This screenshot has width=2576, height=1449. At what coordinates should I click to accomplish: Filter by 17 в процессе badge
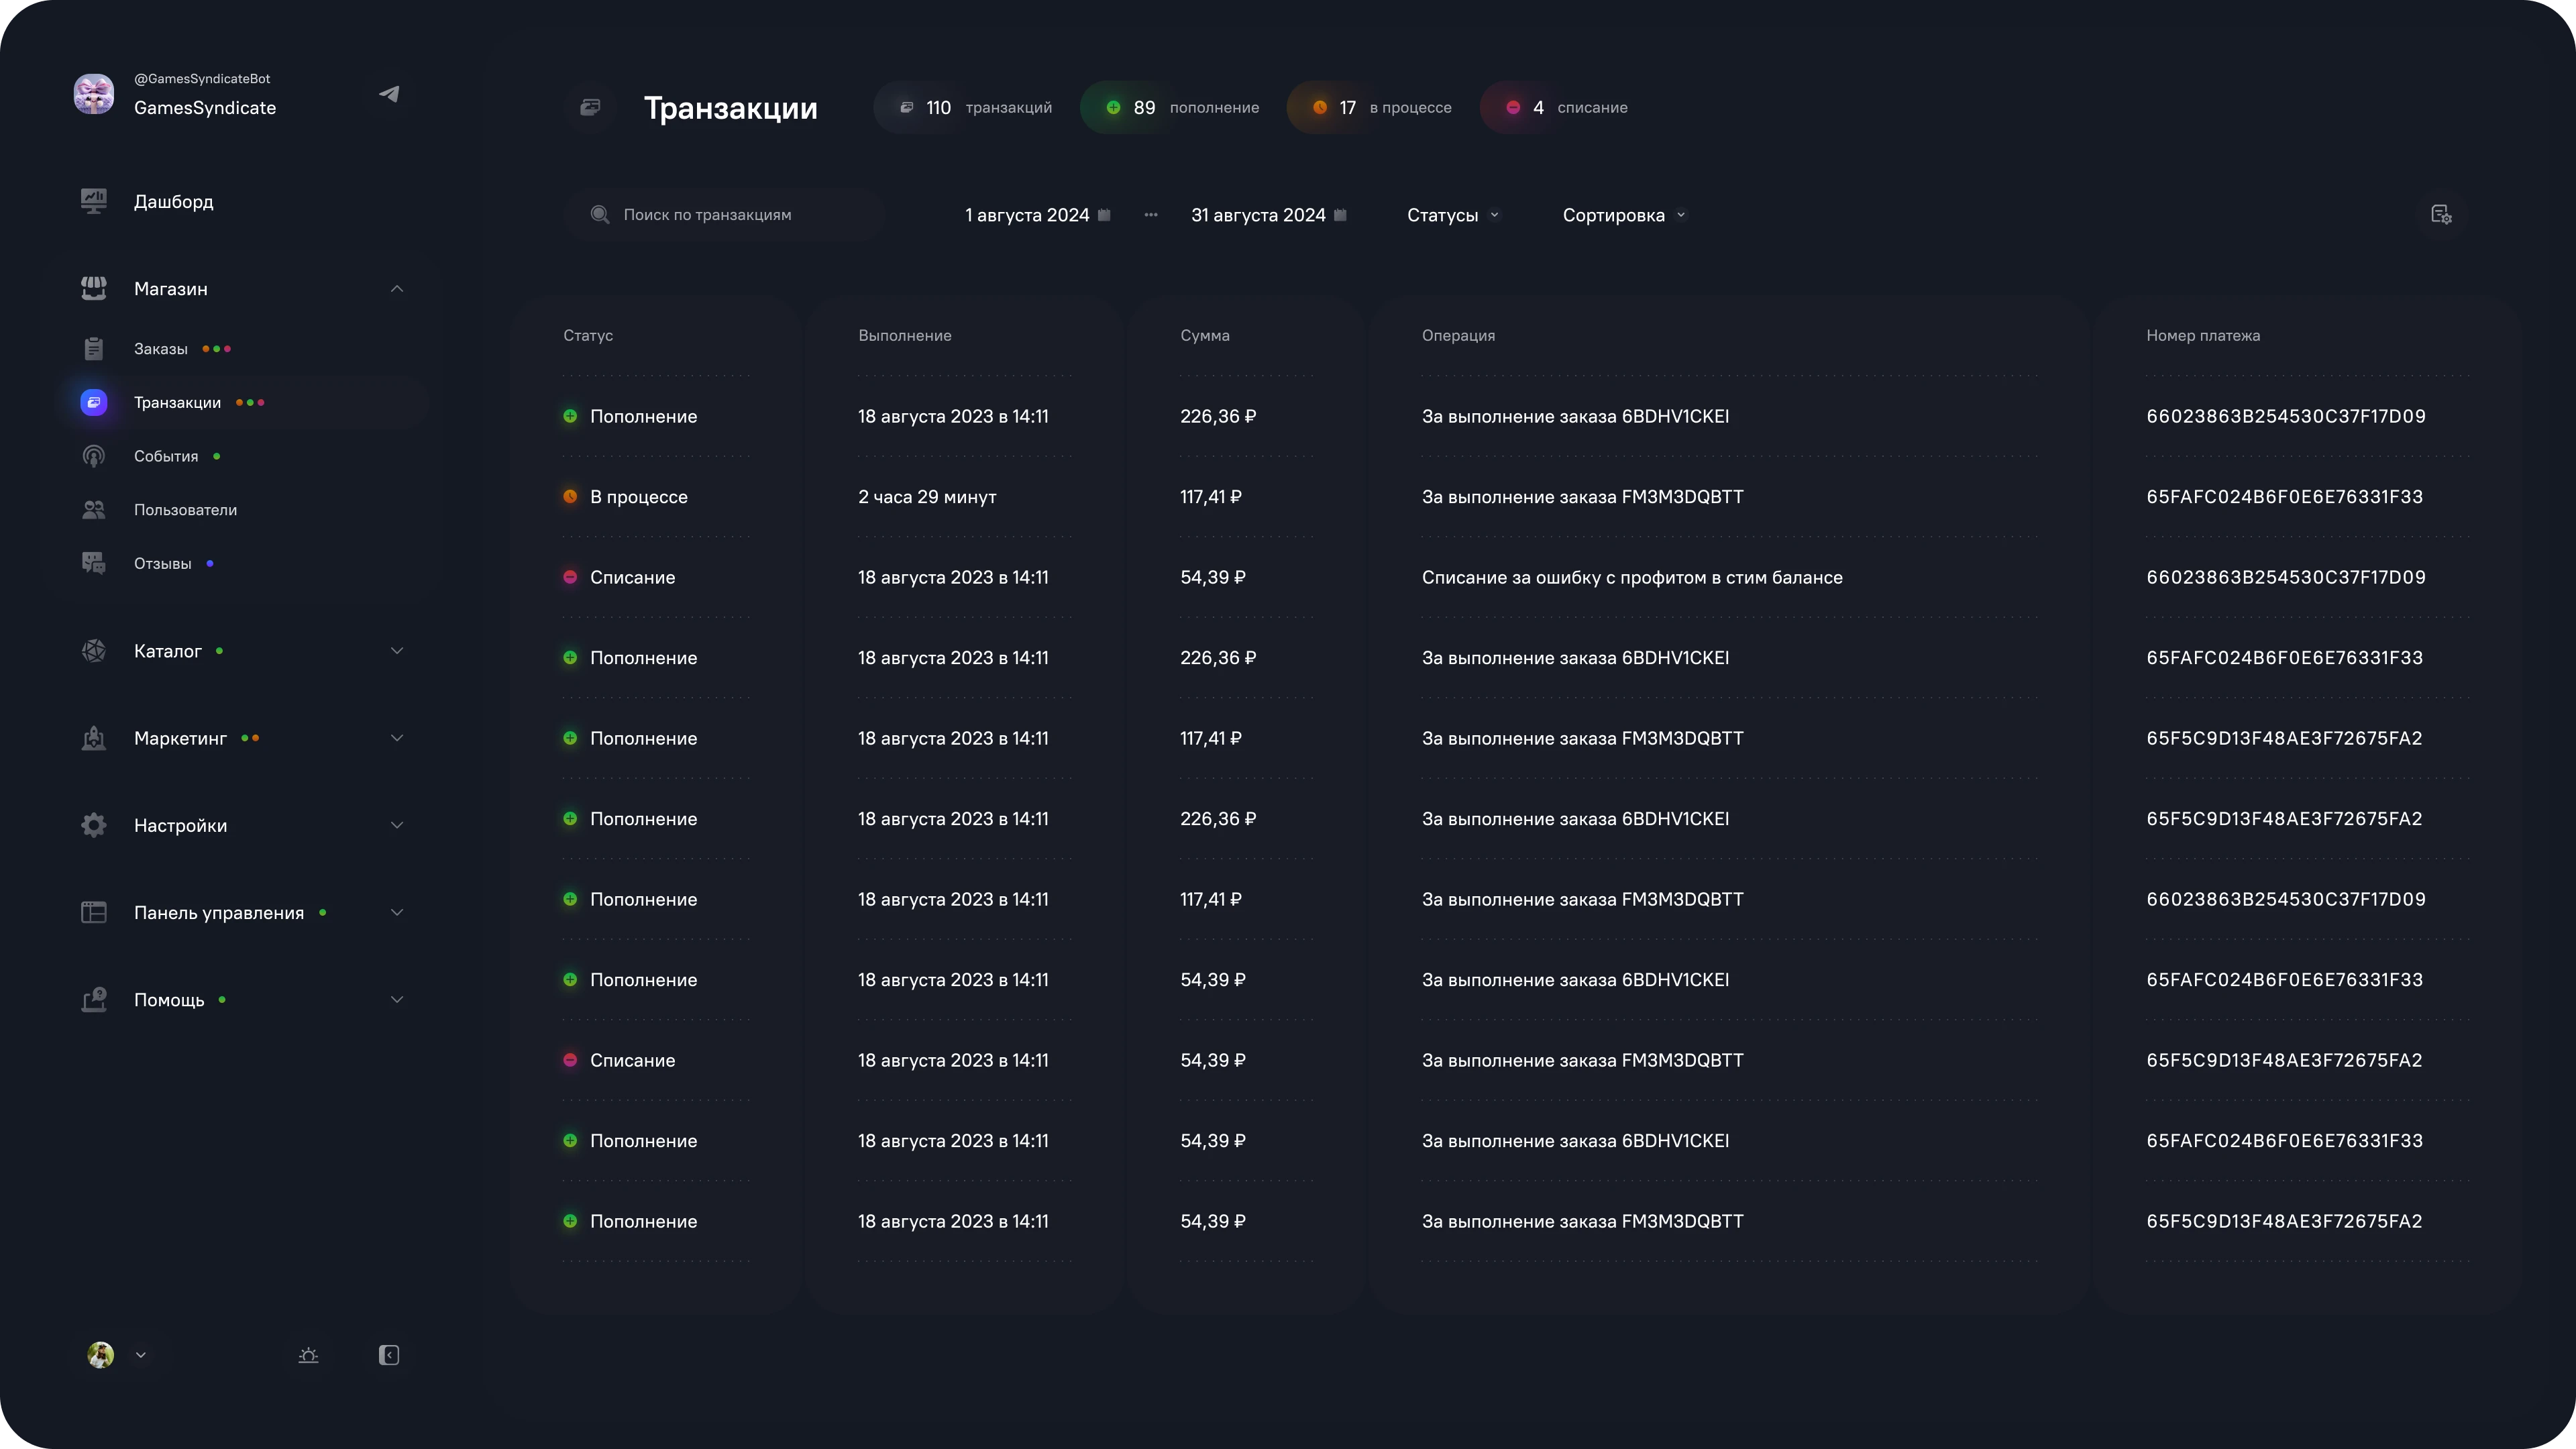click(1382, 108)
